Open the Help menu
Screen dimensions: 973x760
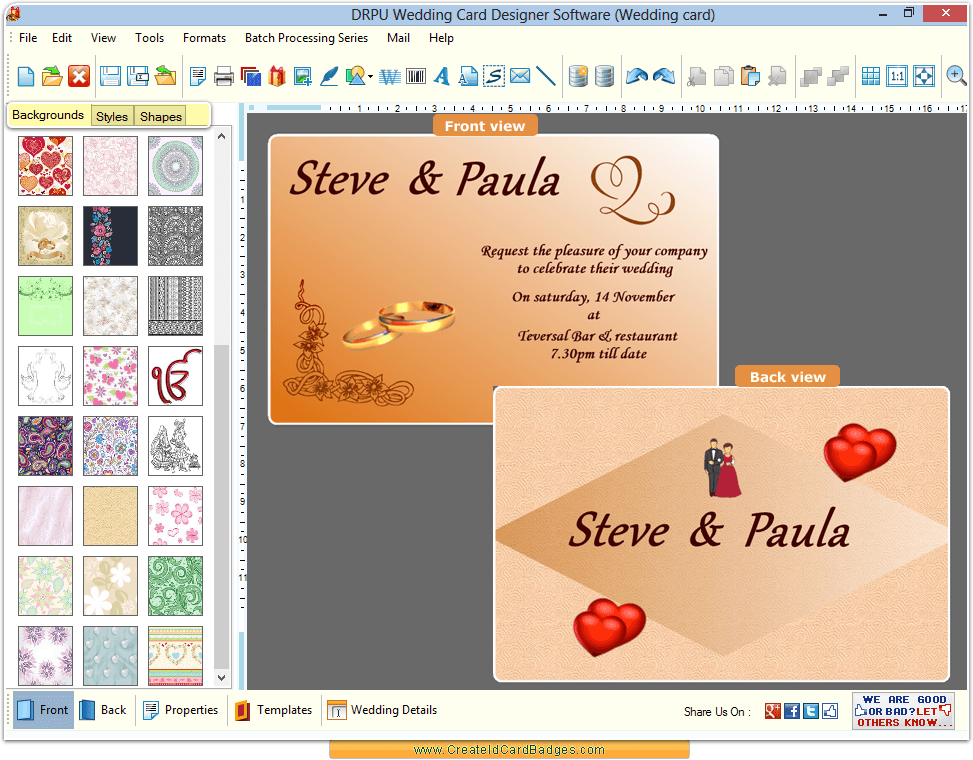(441, 38)
